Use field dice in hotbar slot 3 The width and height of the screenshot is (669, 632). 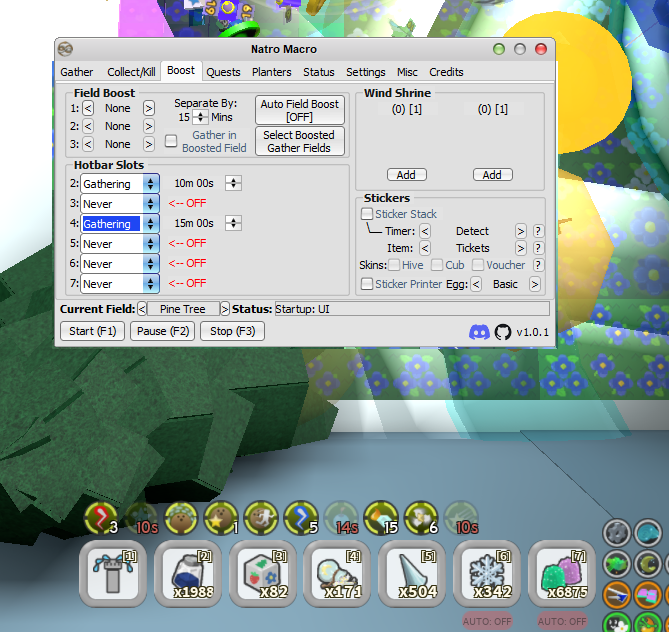coord(263,574)
